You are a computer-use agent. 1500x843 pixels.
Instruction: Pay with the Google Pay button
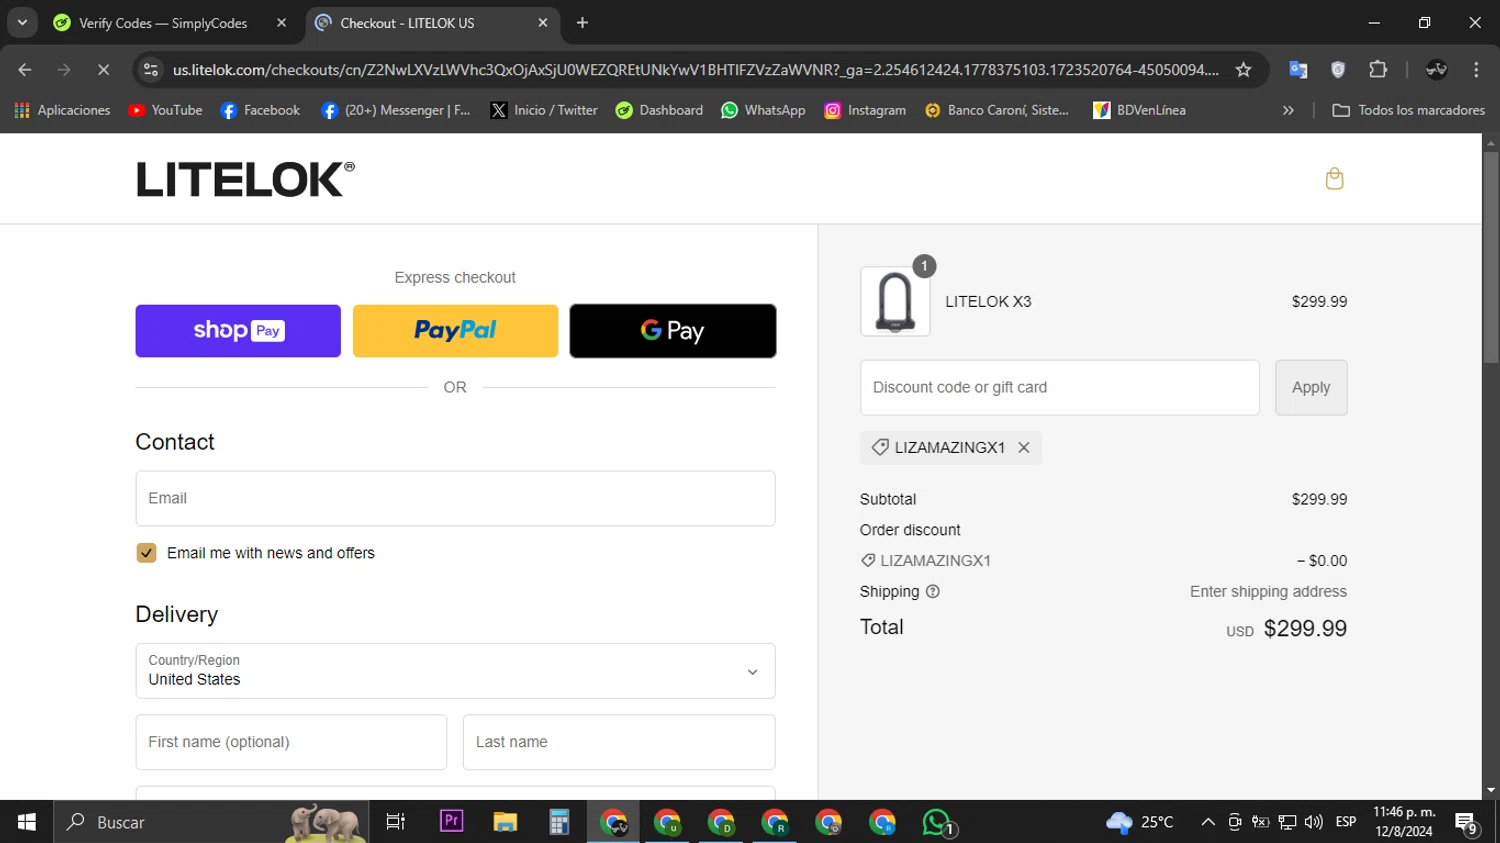click(673, 331)
